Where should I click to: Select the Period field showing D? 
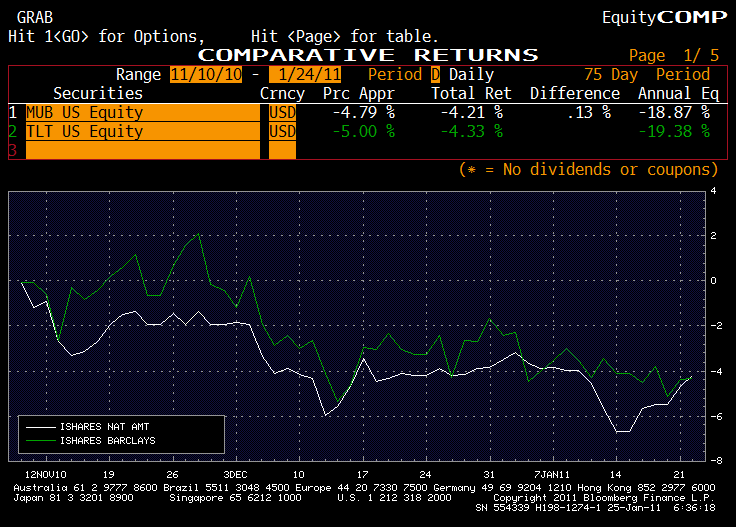(435, 75)
